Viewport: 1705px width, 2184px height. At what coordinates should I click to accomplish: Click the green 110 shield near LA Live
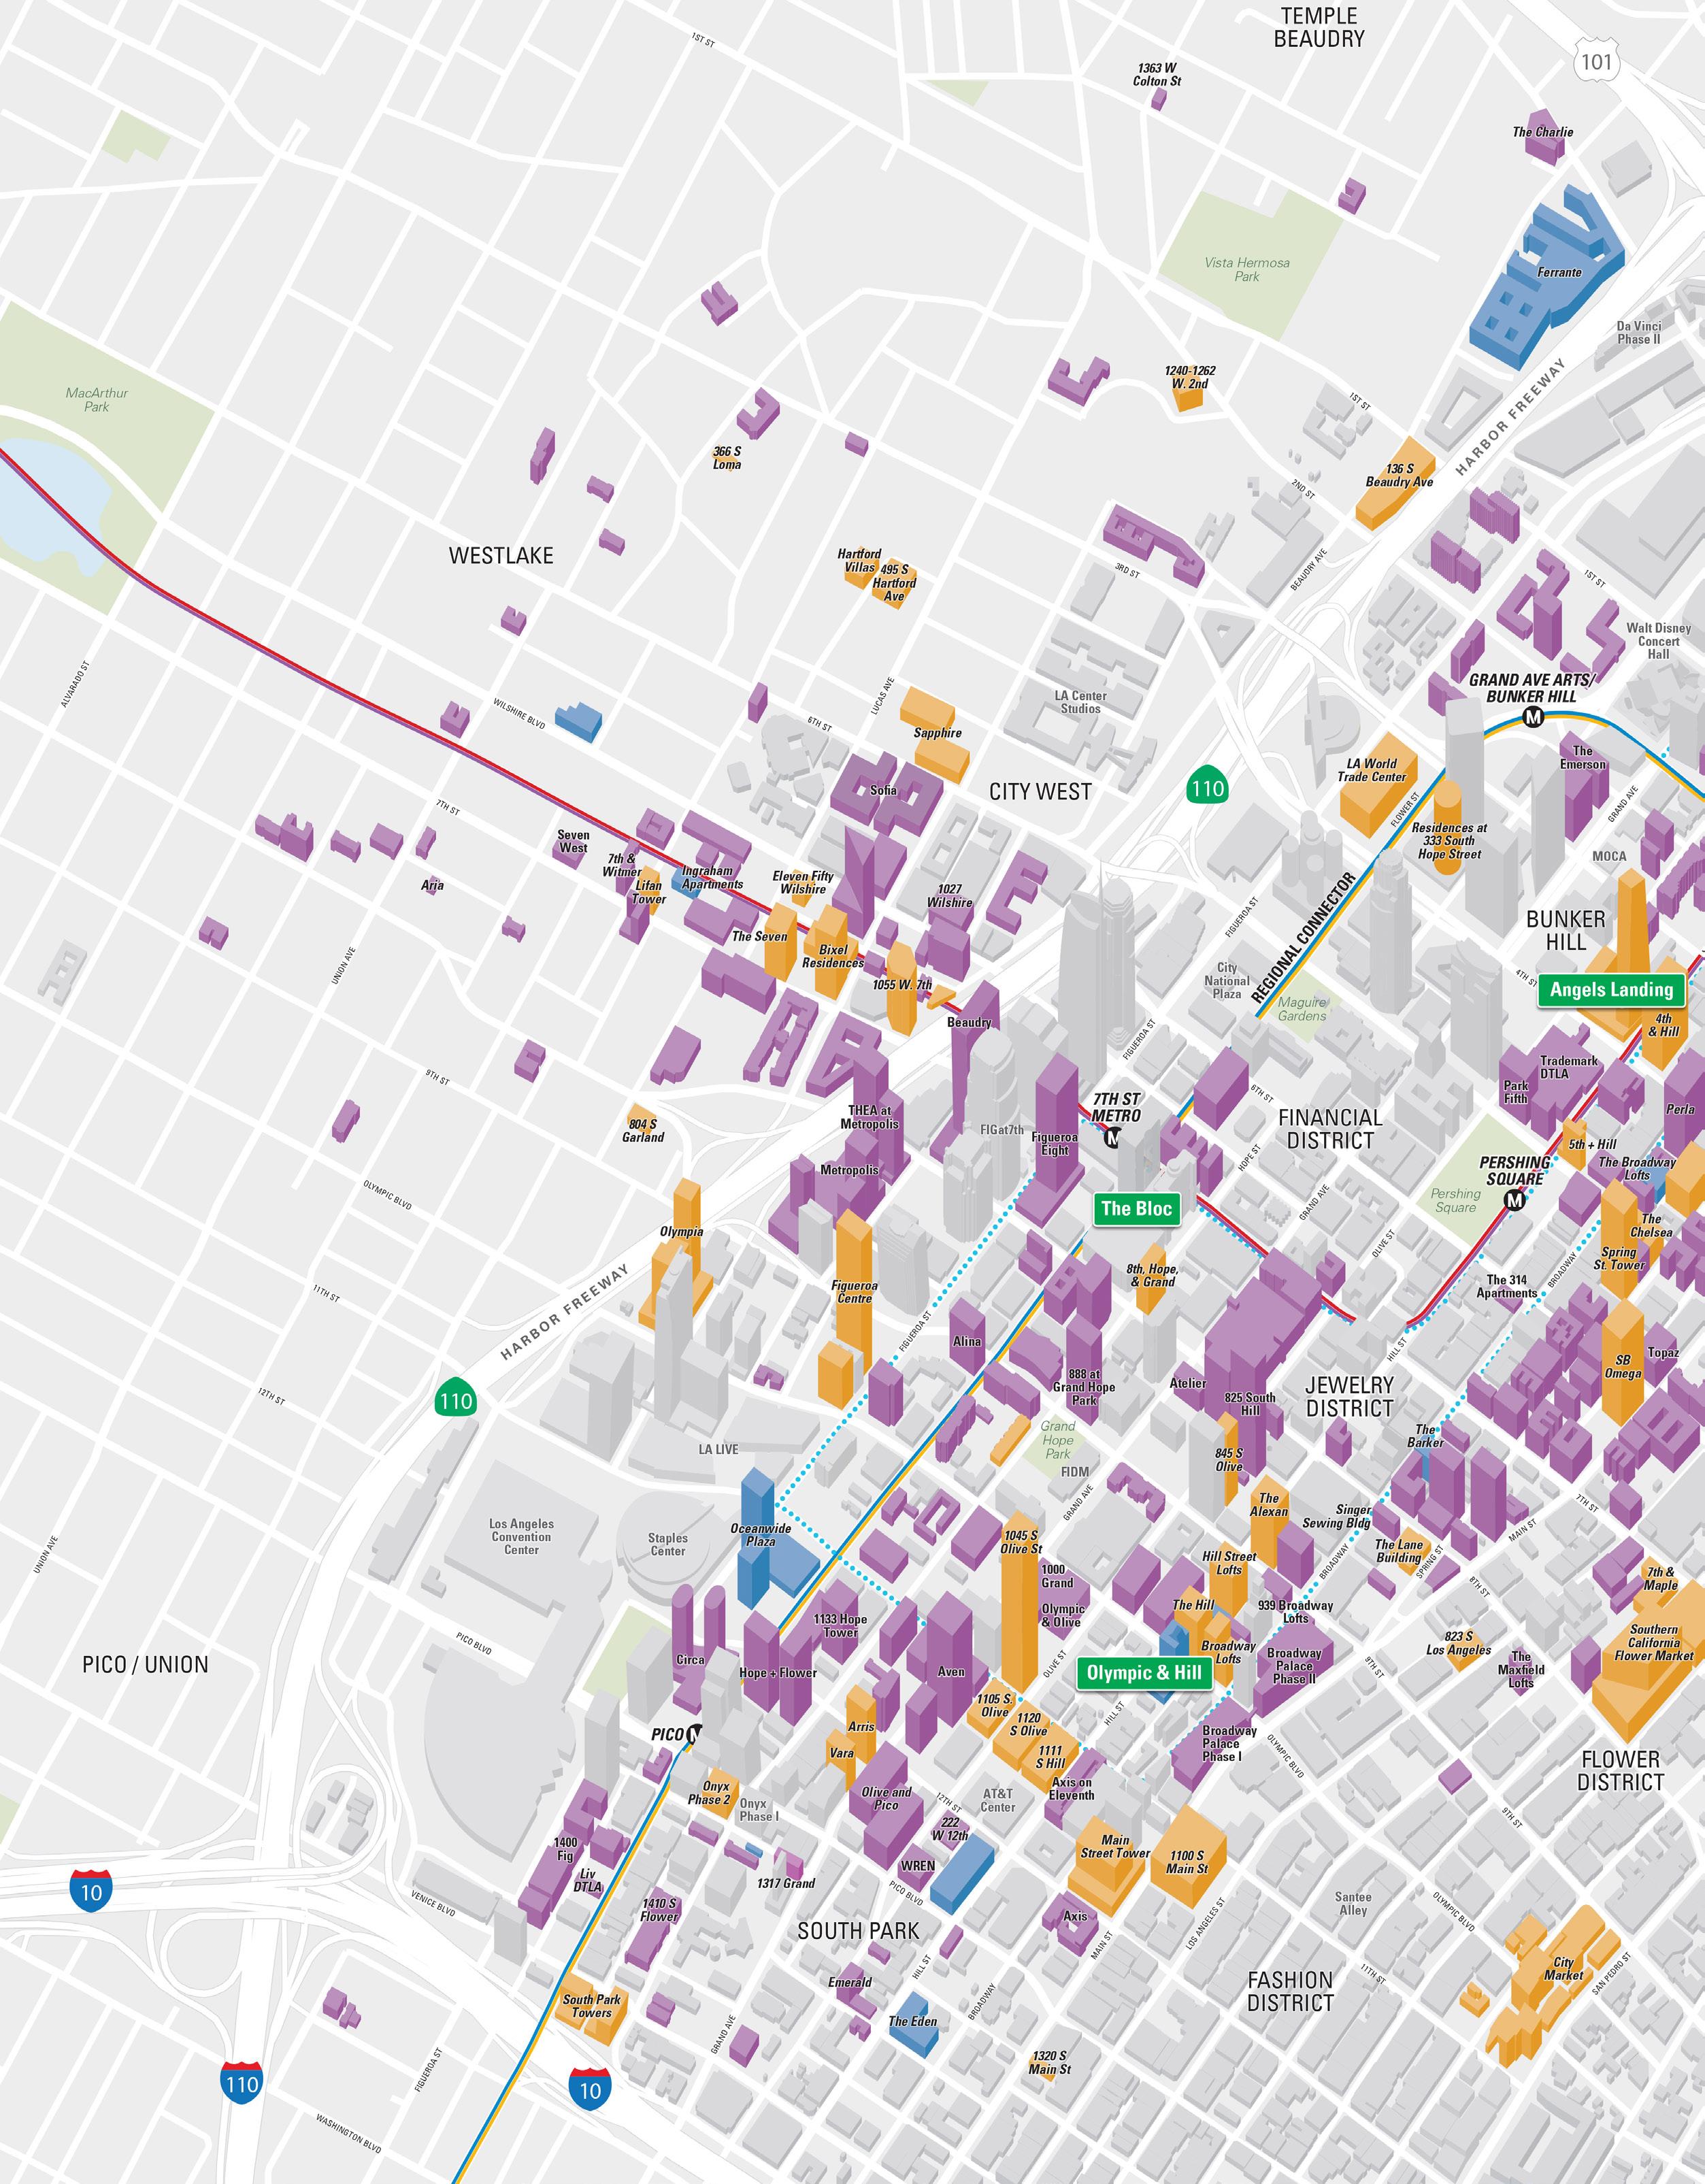tap(455, 1400)
